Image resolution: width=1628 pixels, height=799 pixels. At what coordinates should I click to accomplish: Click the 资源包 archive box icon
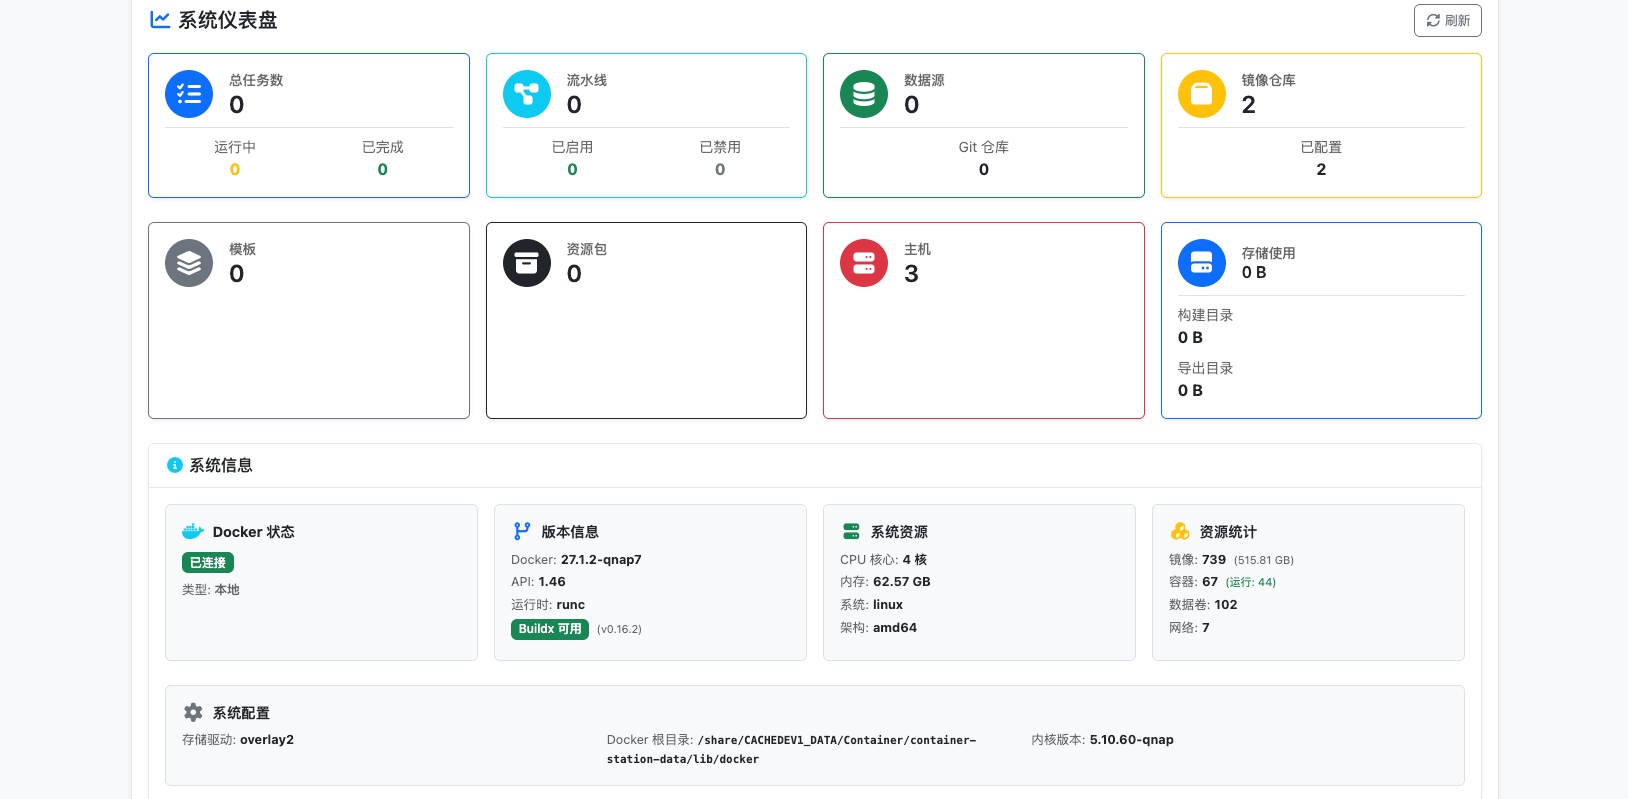click(x=527, y=263)
